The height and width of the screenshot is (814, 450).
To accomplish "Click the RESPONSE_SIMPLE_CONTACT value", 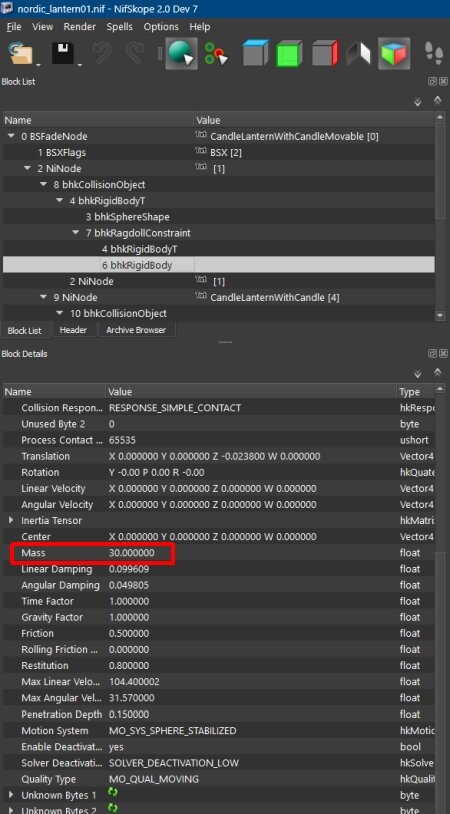I will (175, 408).
